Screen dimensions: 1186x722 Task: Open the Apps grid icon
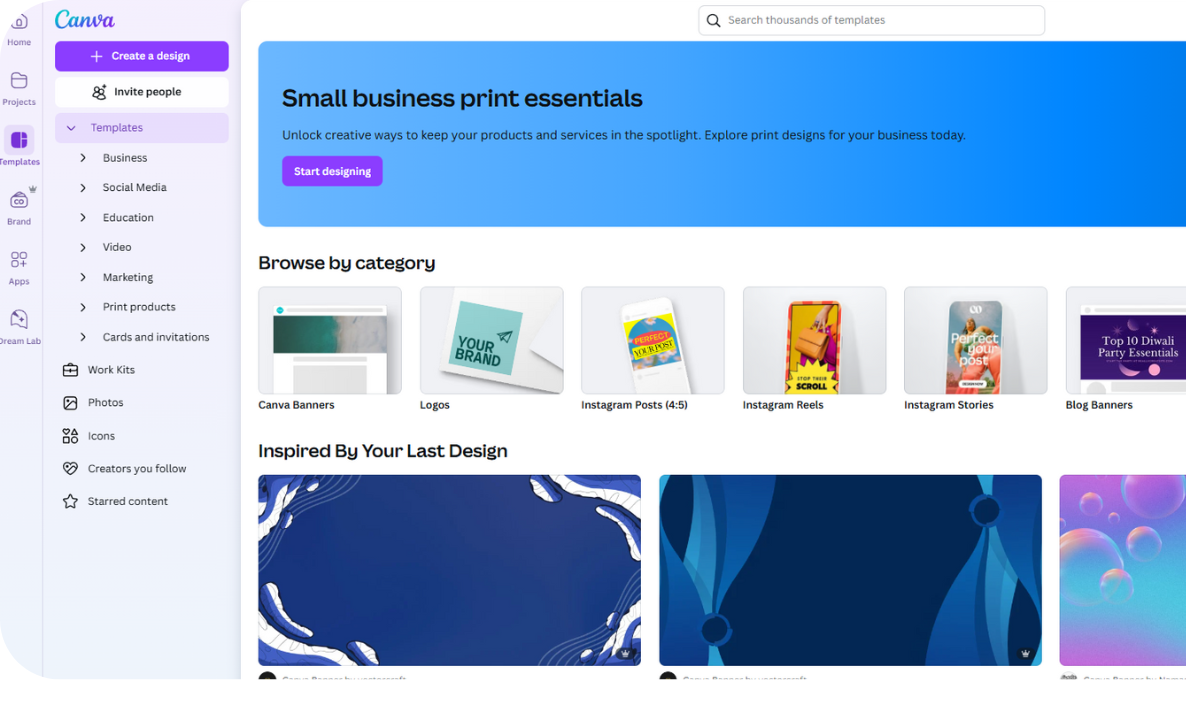19,259
